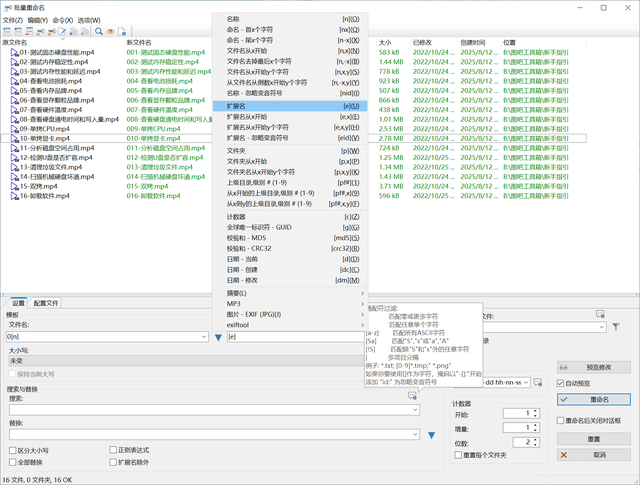This screenshot has width=640, height=485.
Task: Decrease the 增量 counter value
Action: 536,430
